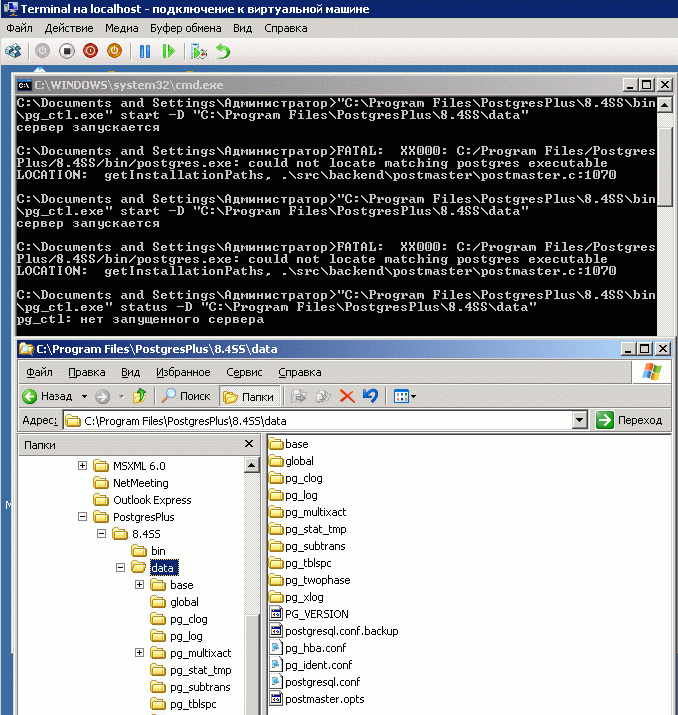Click cmd.exe scrollbar up arrow

coord(665,104)
